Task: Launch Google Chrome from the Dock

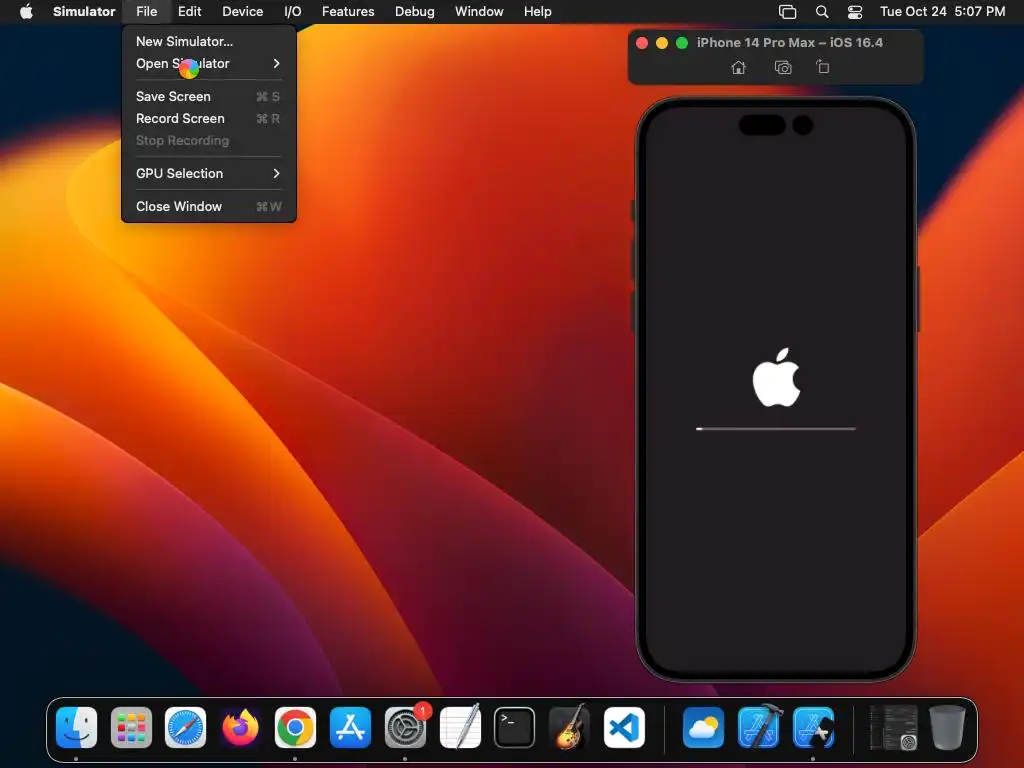Action: click(x=295, y=727)
